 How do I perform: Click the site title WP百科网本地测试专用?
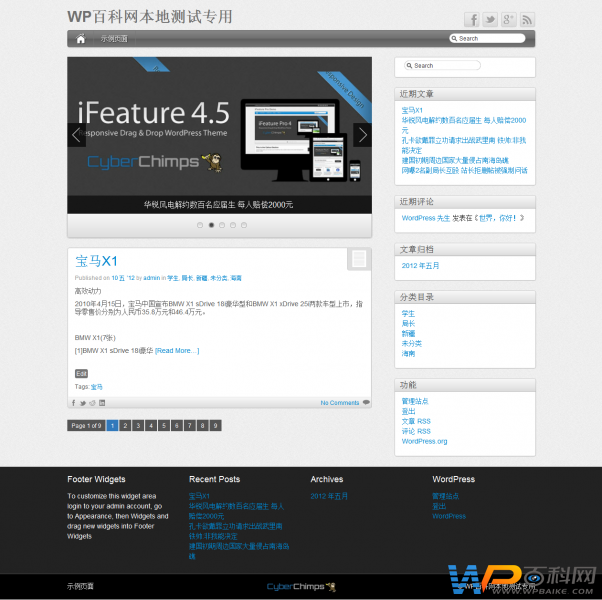pos(150,17)
